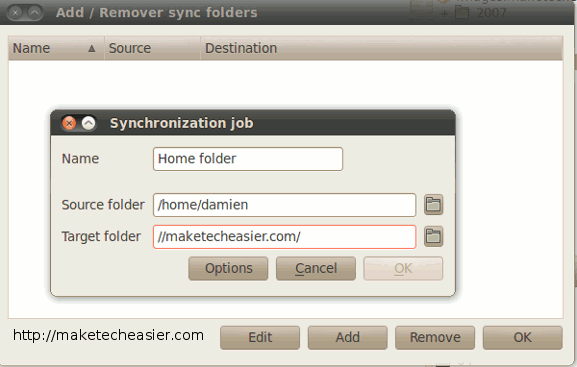Remove the selected sync folder

(x=435, y=337)
